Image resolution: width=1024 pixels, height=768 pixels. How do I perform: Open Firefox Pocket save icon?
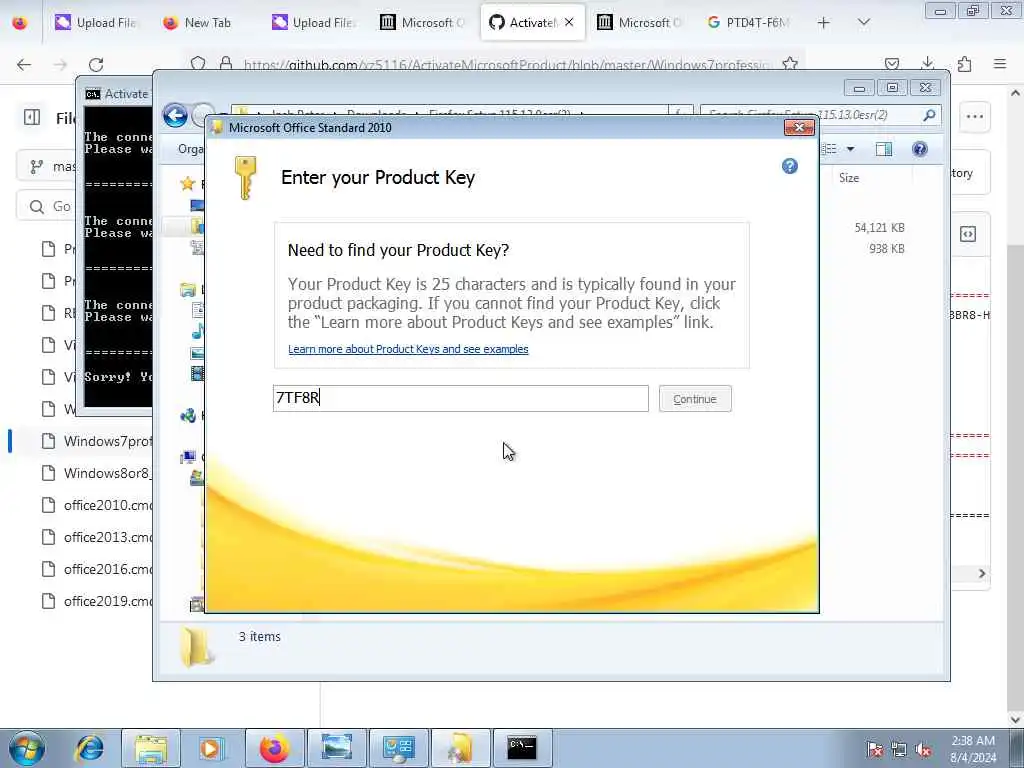891,64
